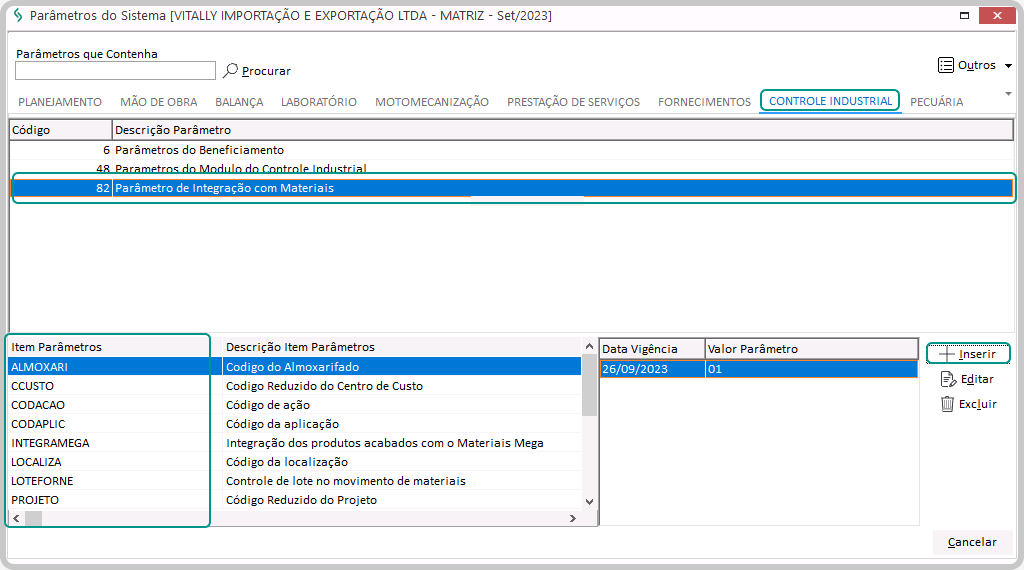The height and width of the screenshot is (570, 1024).
Task: Select the PRESTAÇÃO DE SERVIÇOS tab
Action: (573, 102)
